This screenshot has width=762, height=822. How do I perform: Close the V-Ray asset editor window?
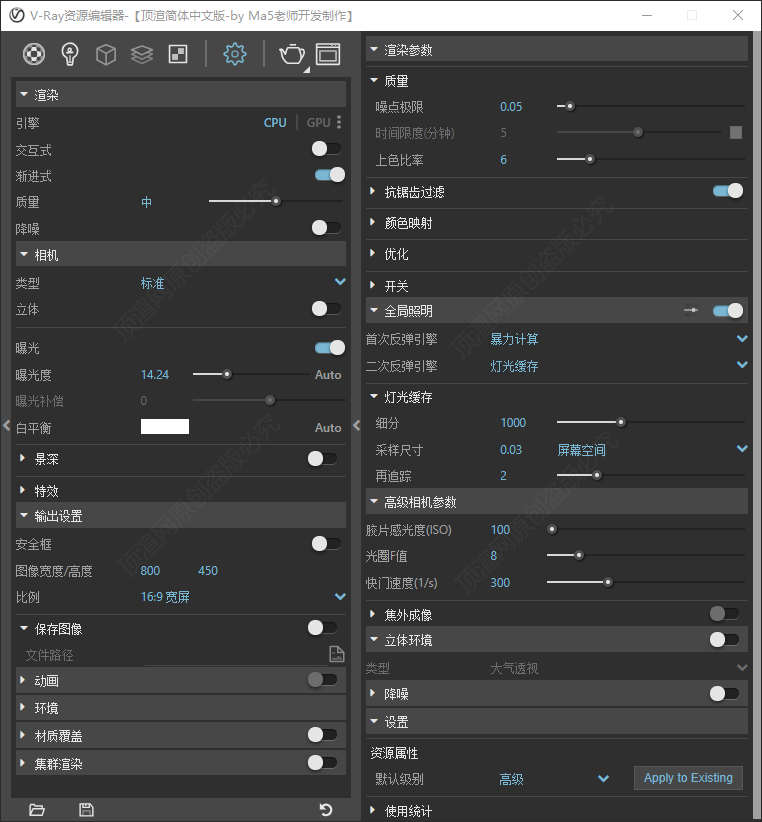point(738,15)
